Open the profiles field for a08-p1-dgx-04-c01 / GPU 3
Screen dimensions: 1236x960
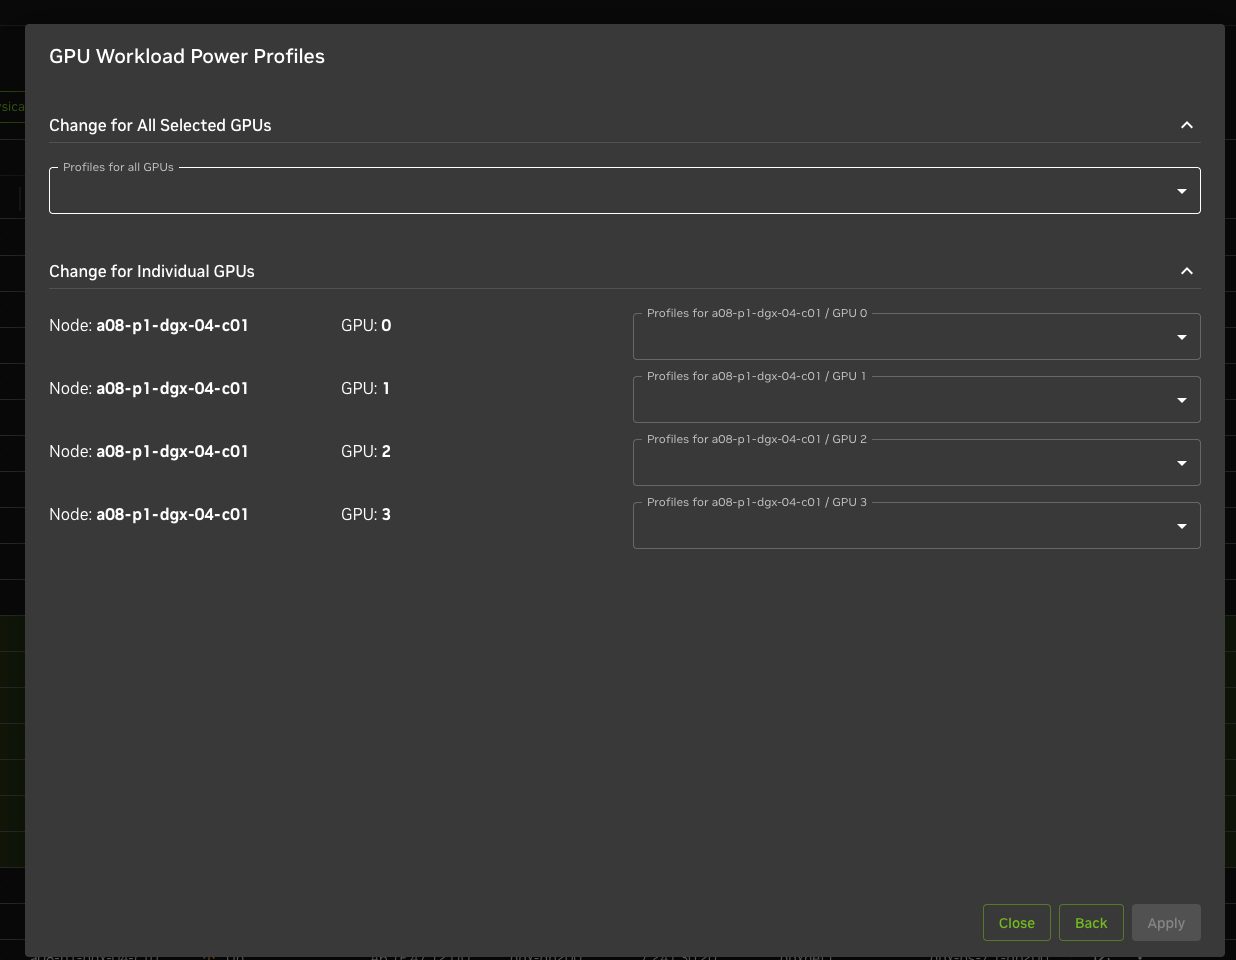pyautogui.click(x=900, y=526)
